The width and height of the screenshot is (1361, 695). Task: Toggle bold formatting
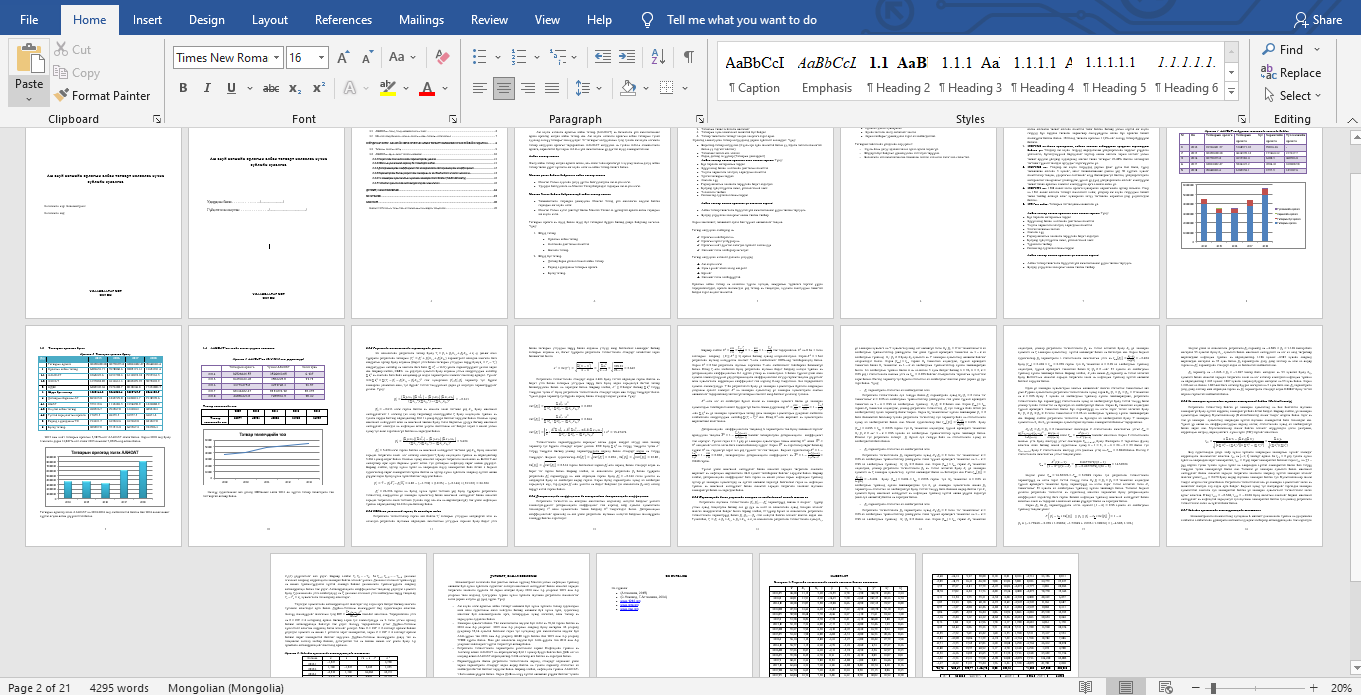183,88
